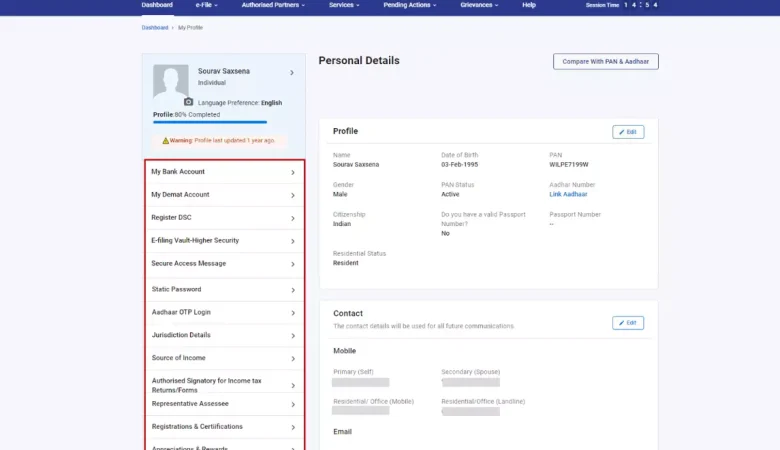780x450 pixels.
Task: Open My Demat Account arrow
Action: click(292, 195)
